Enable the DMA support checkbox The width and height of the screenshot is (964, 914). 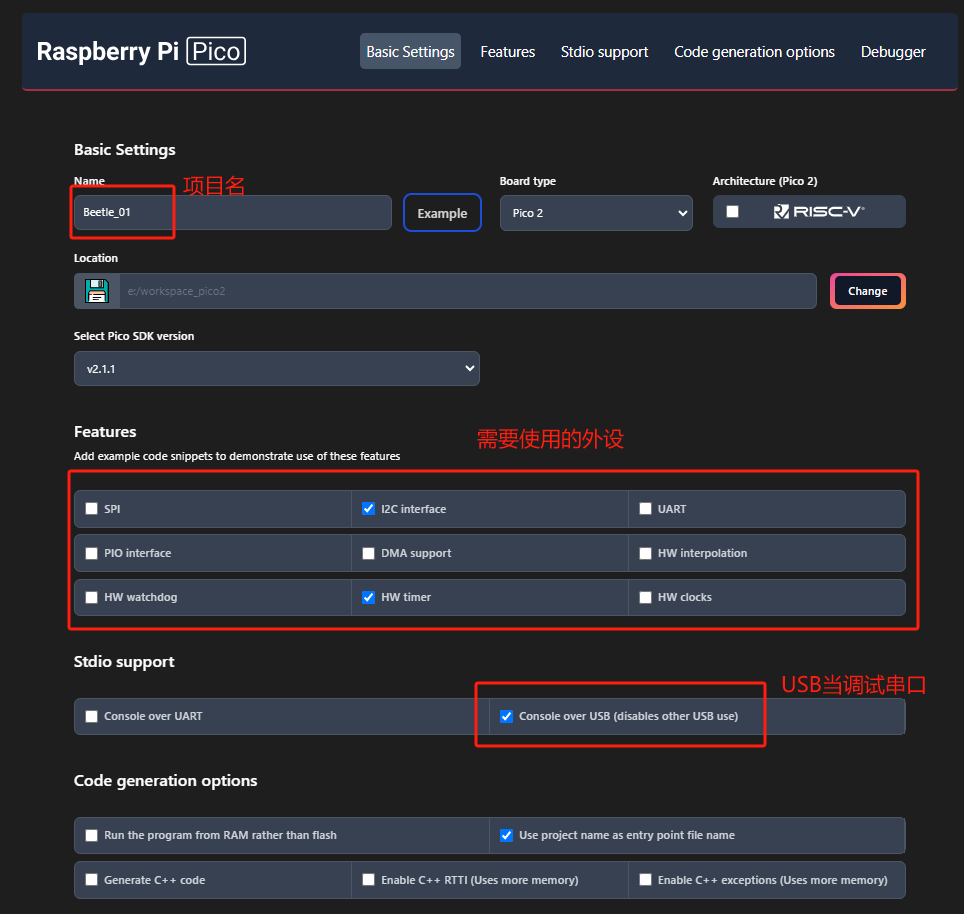click(368, 553)
